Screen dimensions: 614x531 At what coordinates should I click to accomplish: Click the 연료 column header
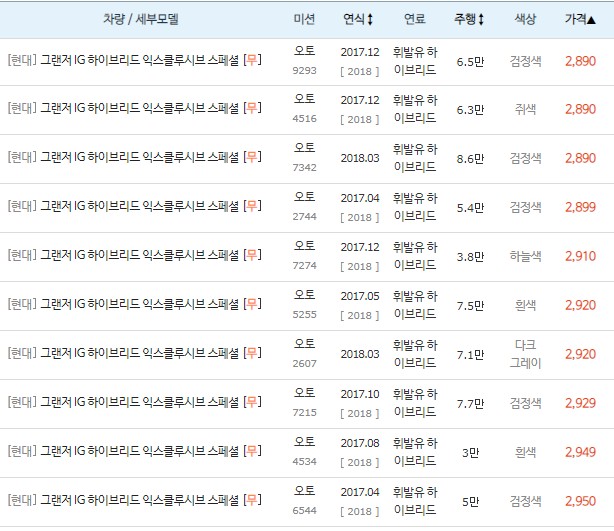(415, 19)
